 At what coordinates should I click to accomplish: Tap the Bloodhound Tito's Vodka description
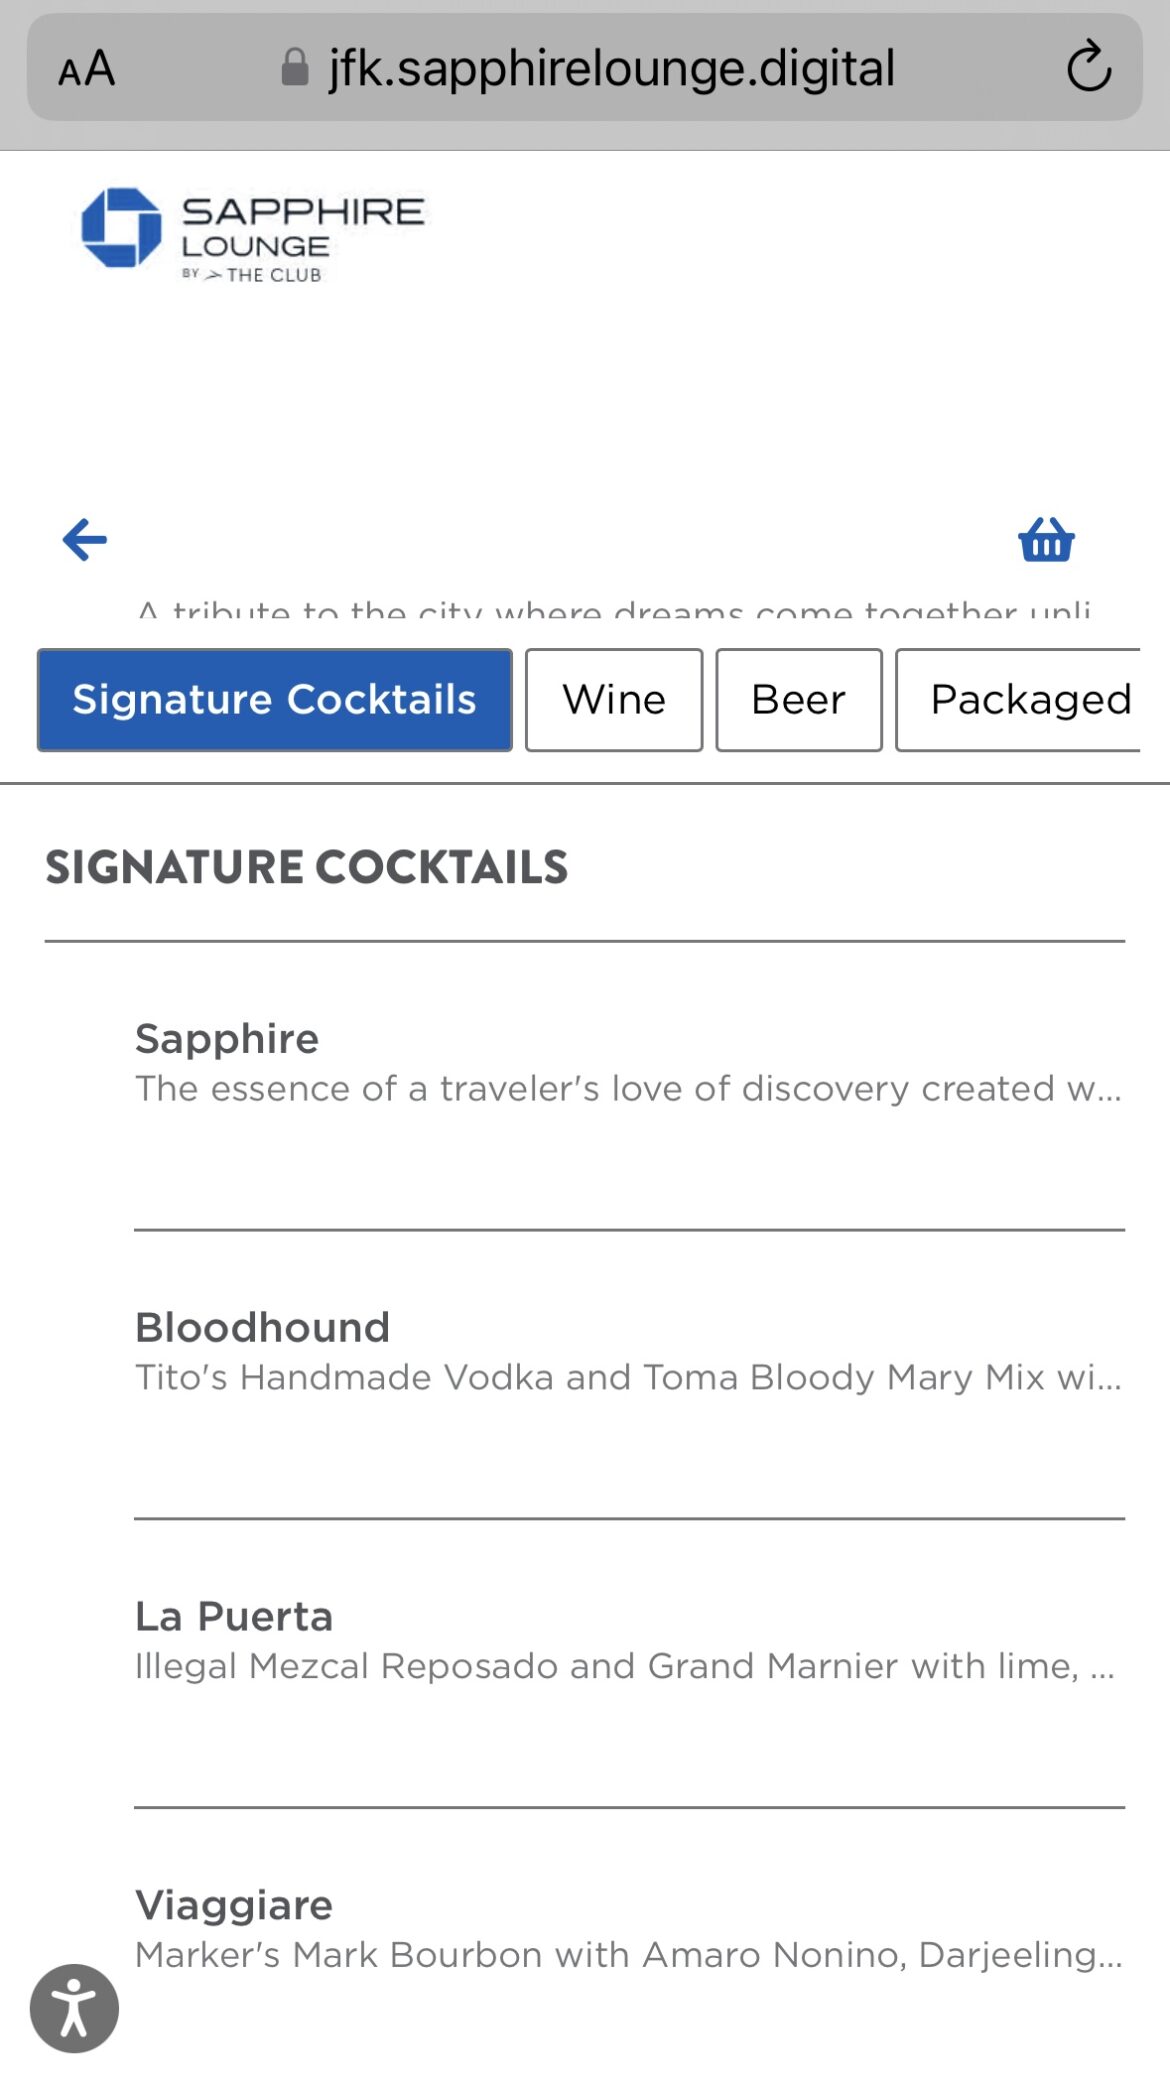pos(628,1378)
